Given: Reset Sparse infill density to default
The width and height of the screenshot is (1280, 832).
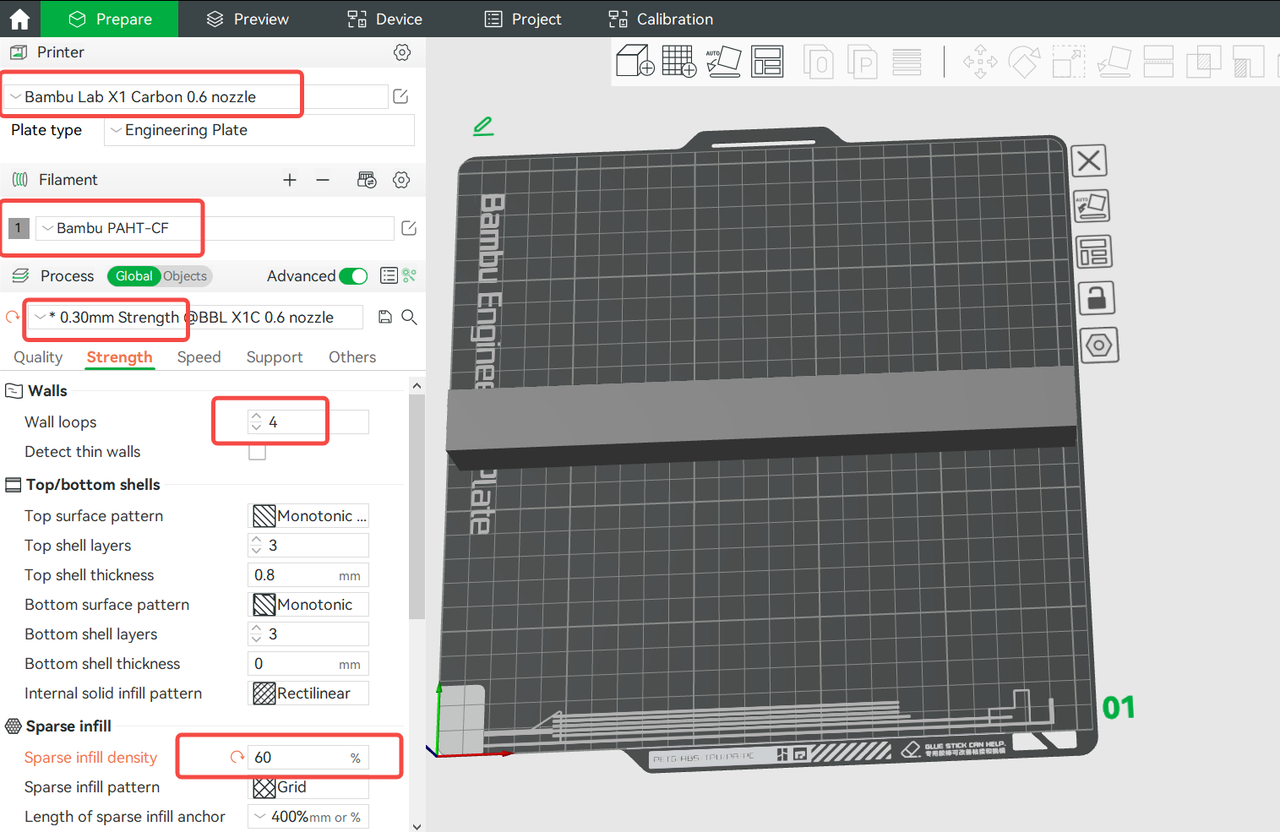Looking at the screenshot, I should [x=237, y=758].
